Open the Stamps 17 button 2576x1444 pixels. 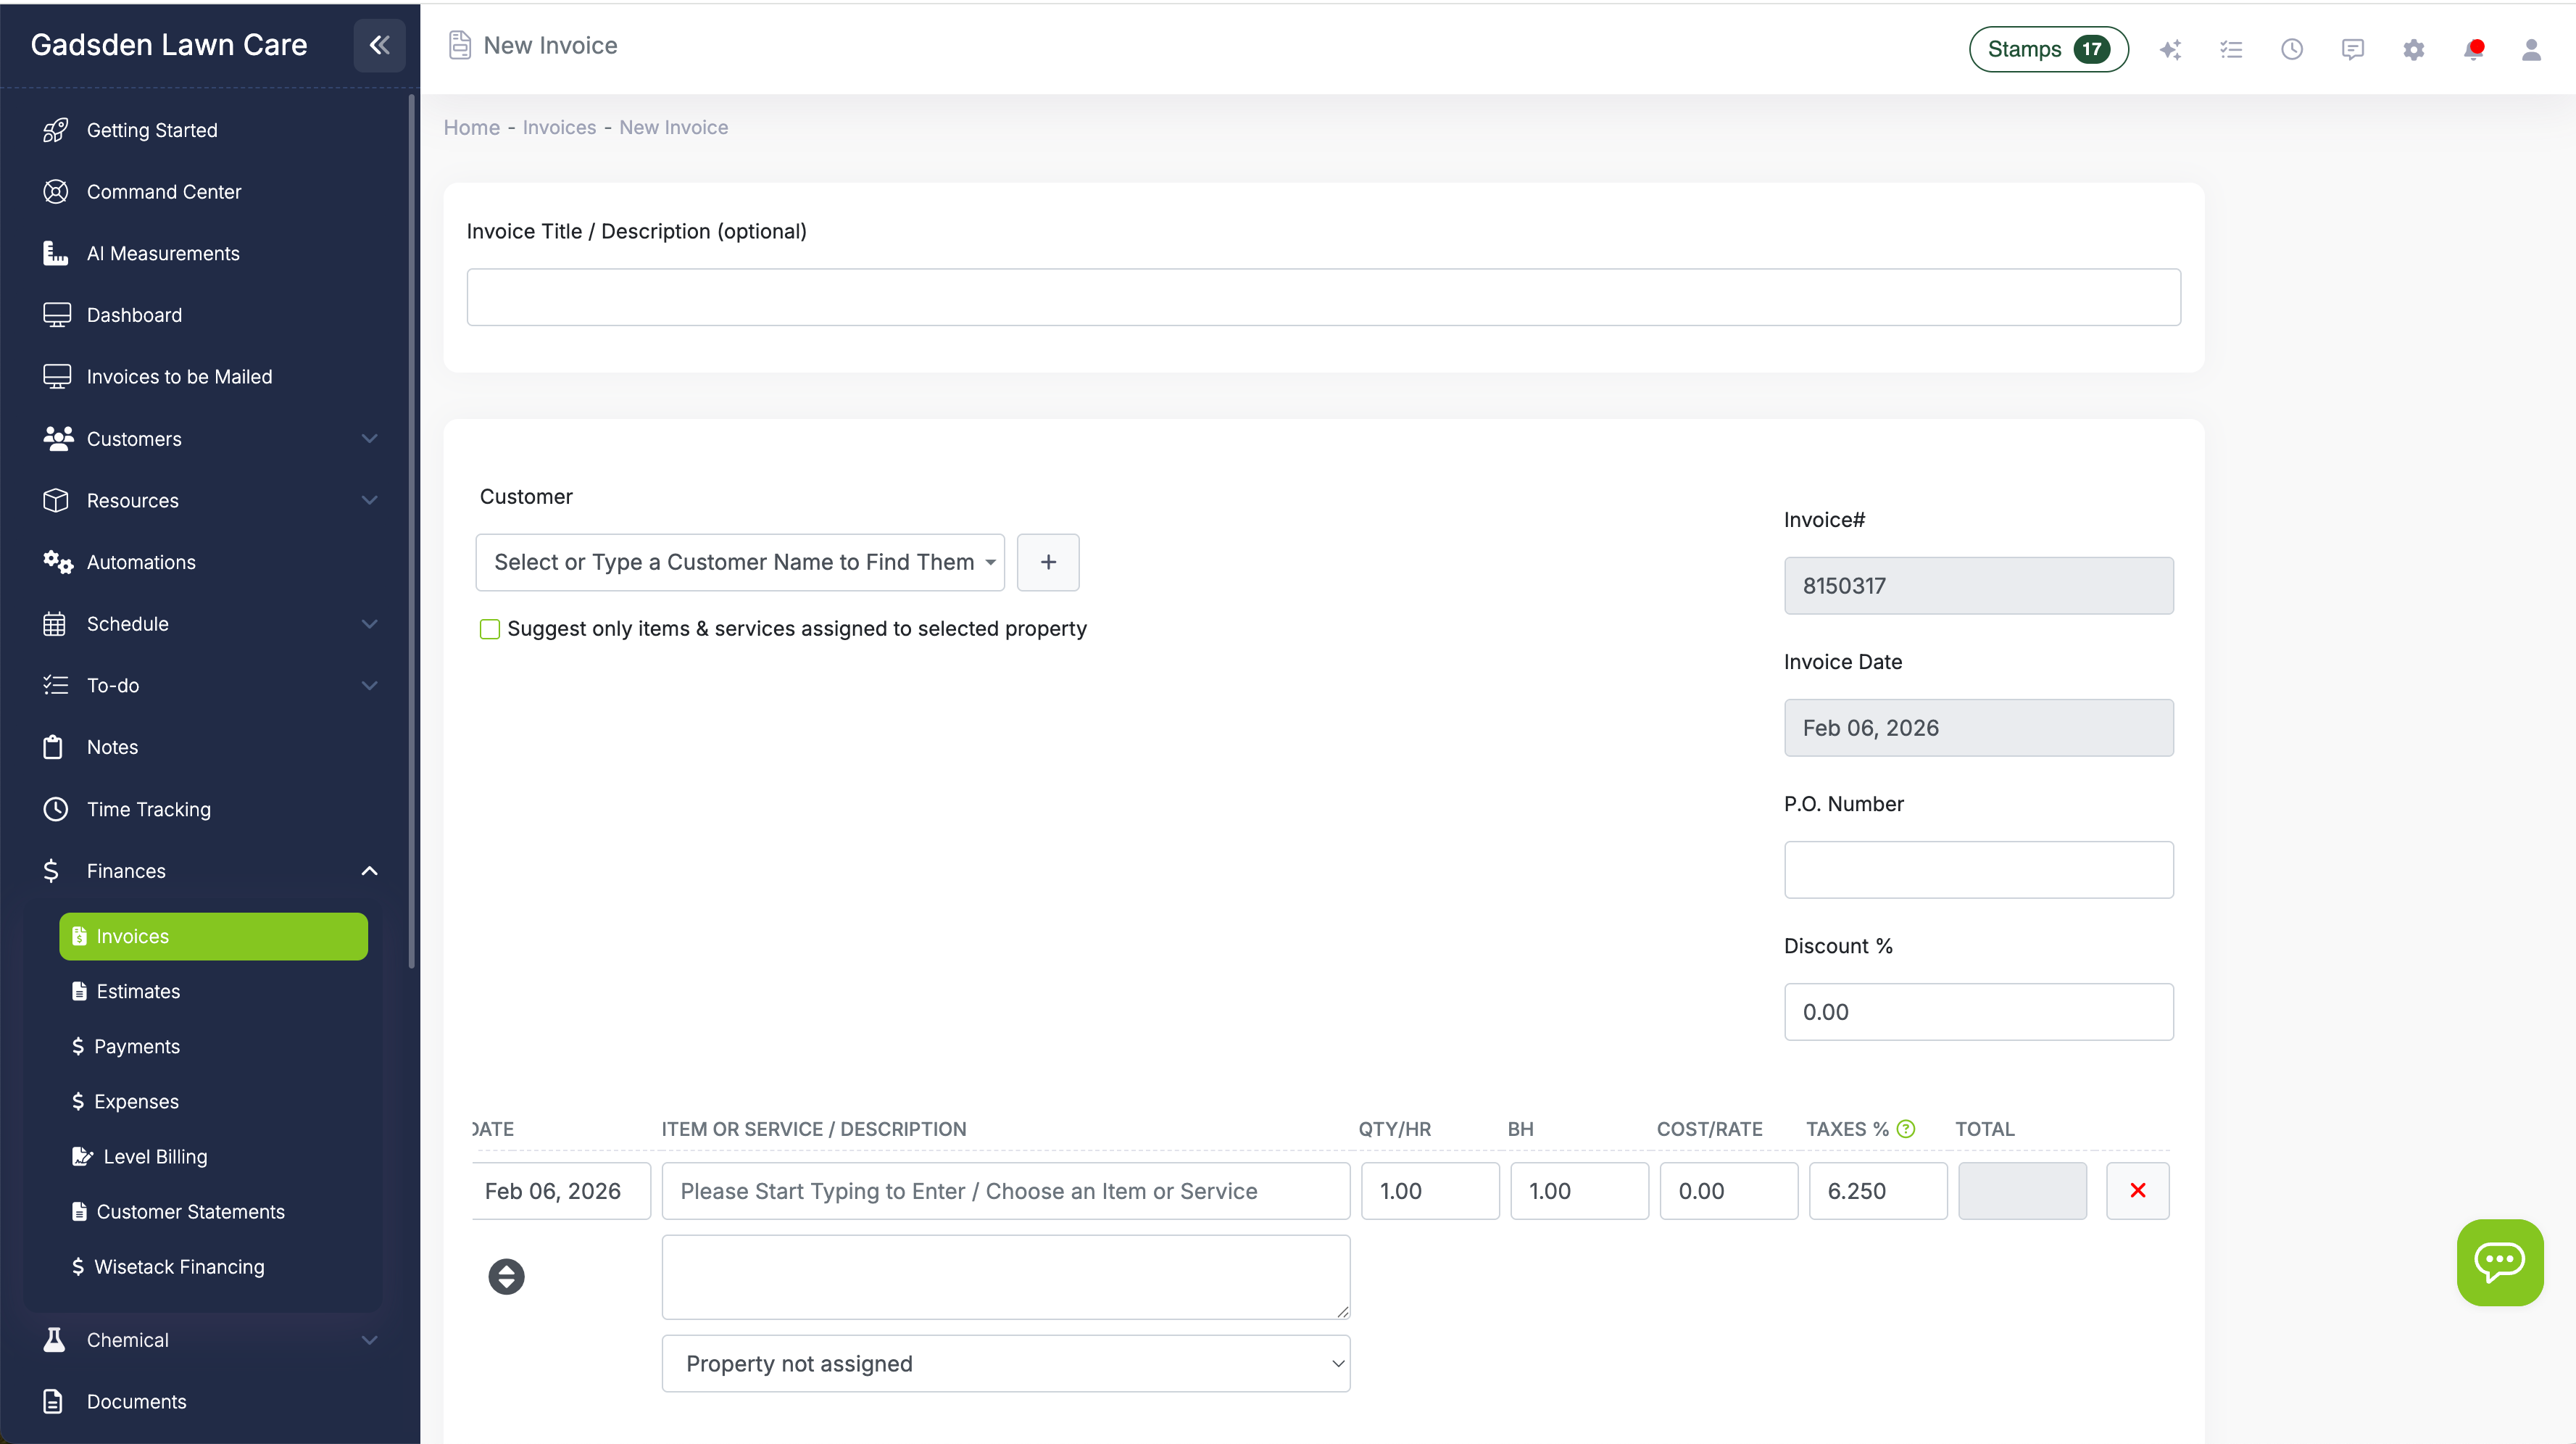click(2047, 48)
